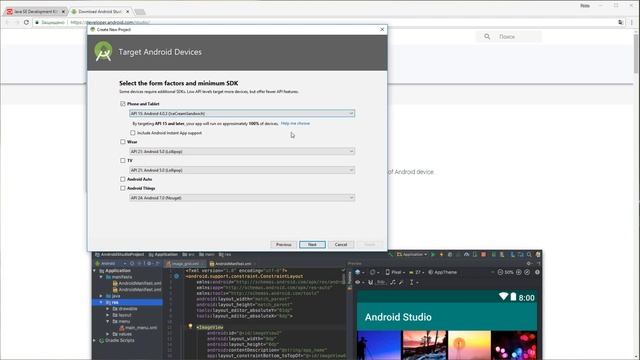Screen dimensions: 640x360
Task: Click the Application breadcrumb in navigation bar
Action: (163, 254)
